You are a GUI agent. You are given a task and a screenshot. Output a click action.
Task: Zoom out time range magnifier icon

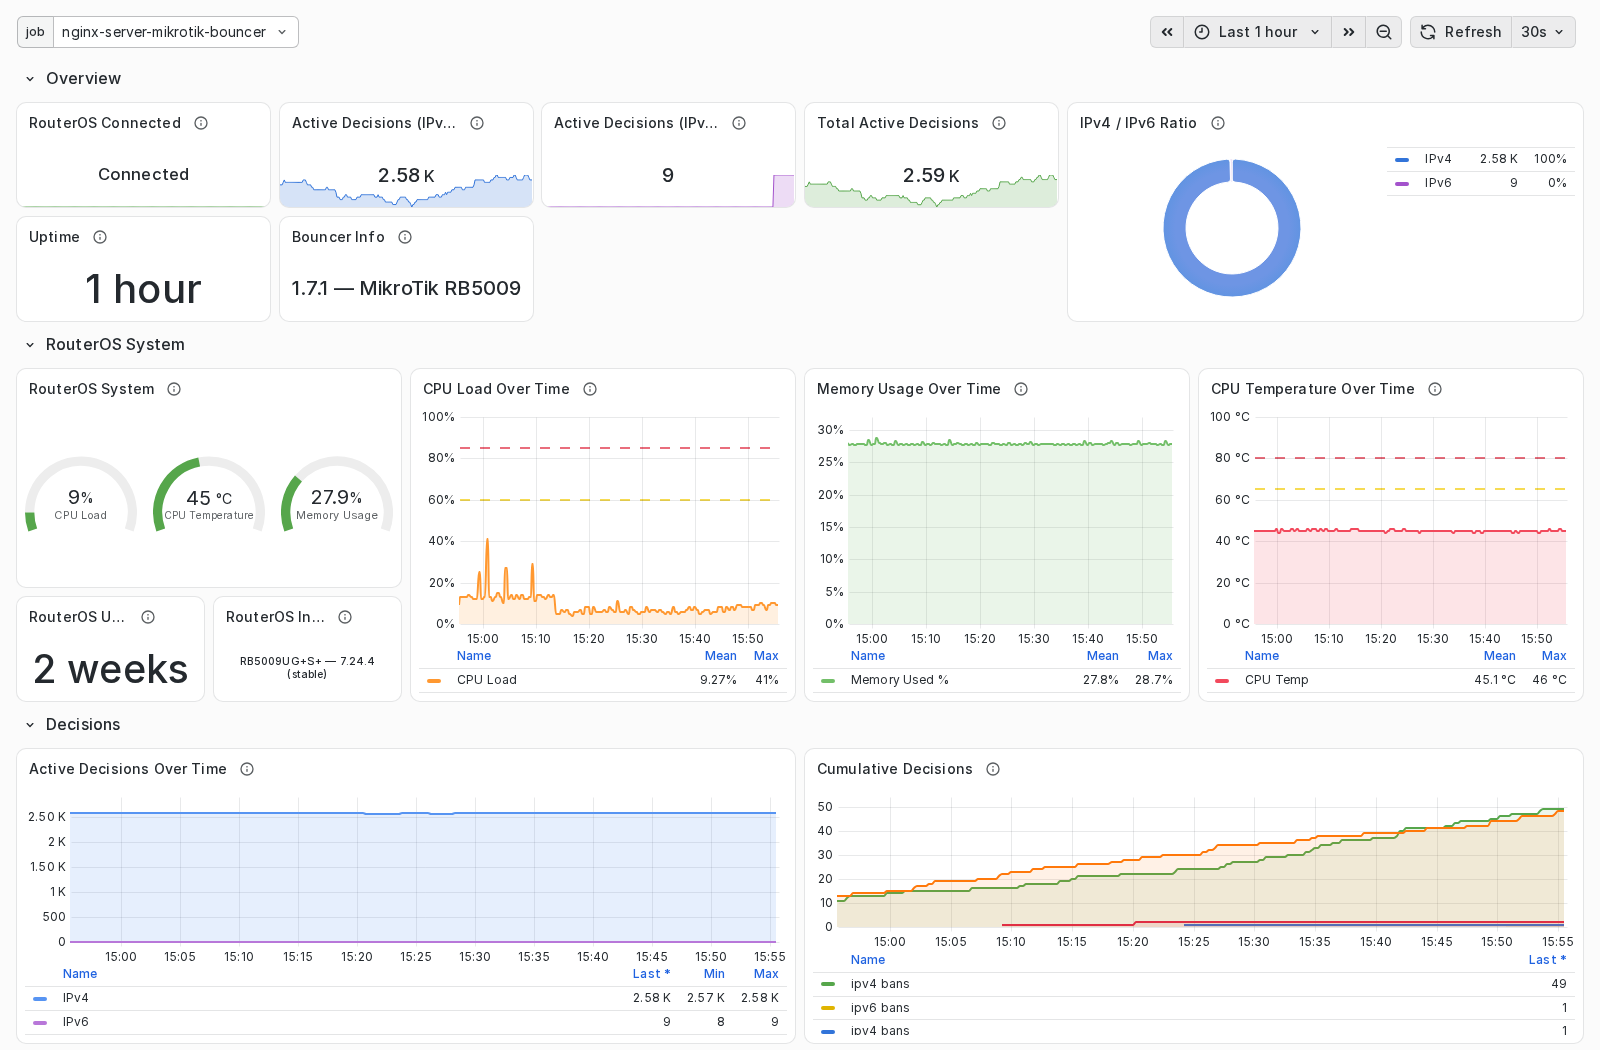click(x=1384, y=32)
